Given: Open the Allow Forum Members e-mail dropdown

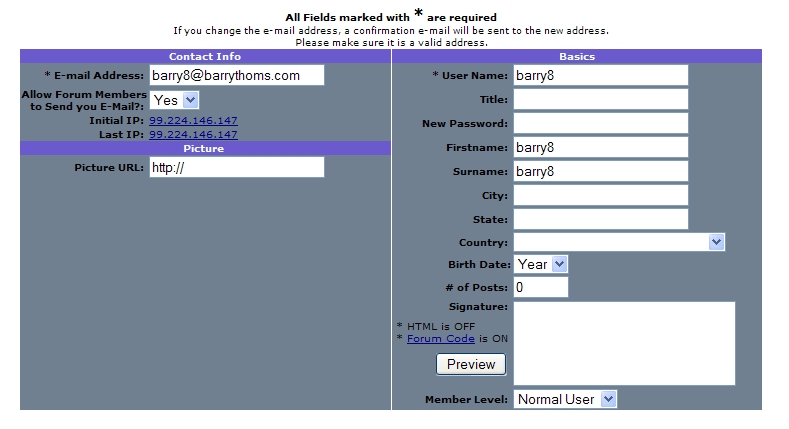Looking at the screenshot, I should pos(174,100).
